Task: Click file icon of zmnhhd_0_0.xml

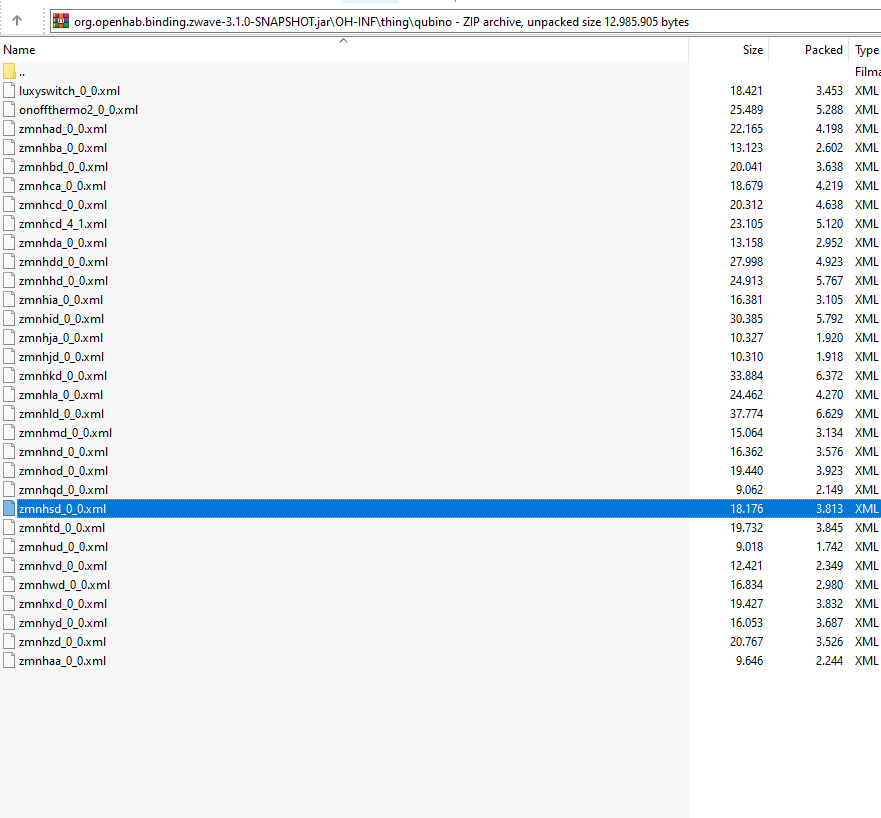Action: click(9, 280)
